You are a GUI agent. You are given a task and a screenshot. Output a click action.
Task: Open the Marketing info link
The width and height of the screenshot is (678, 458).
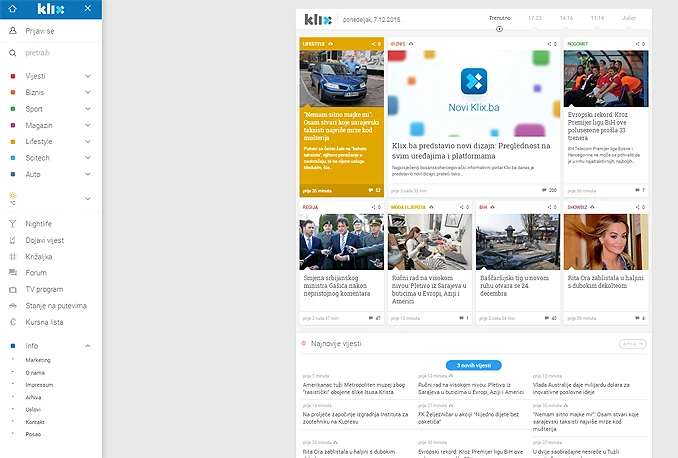click(38, 360)
